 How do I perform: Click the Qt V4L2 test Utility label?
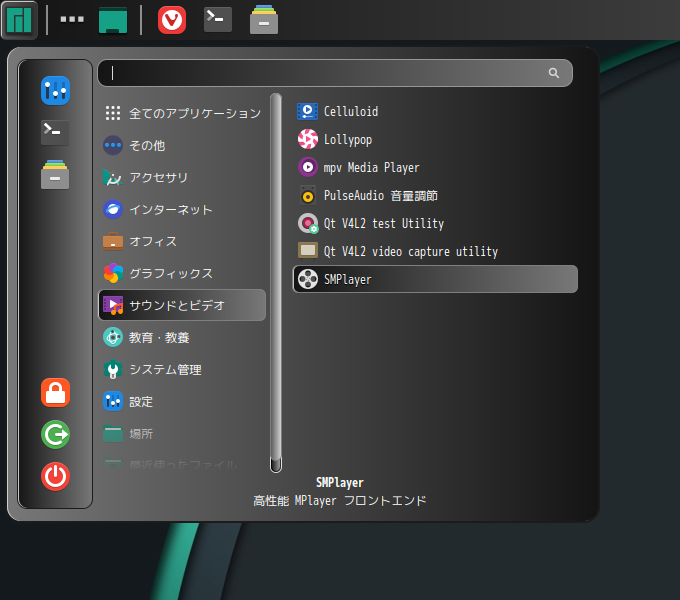click(x=384, y=223)
